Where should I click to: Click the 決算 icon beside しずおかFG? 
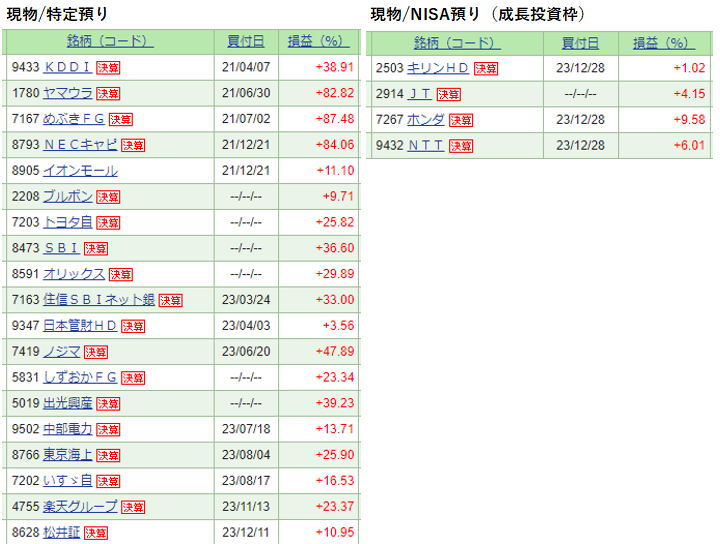point(133,378)
